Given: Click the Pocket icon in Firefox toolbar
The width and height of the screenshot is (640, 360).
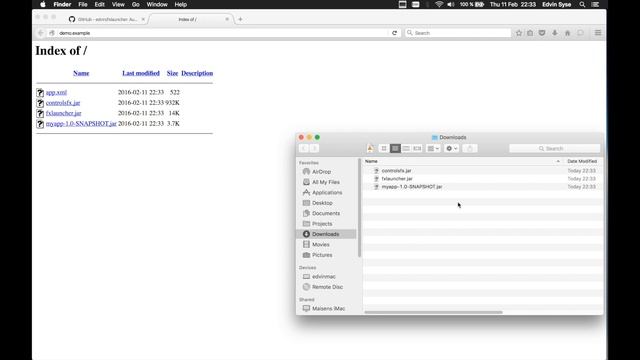Looking at the screenshot, I should tap(542, 33).
